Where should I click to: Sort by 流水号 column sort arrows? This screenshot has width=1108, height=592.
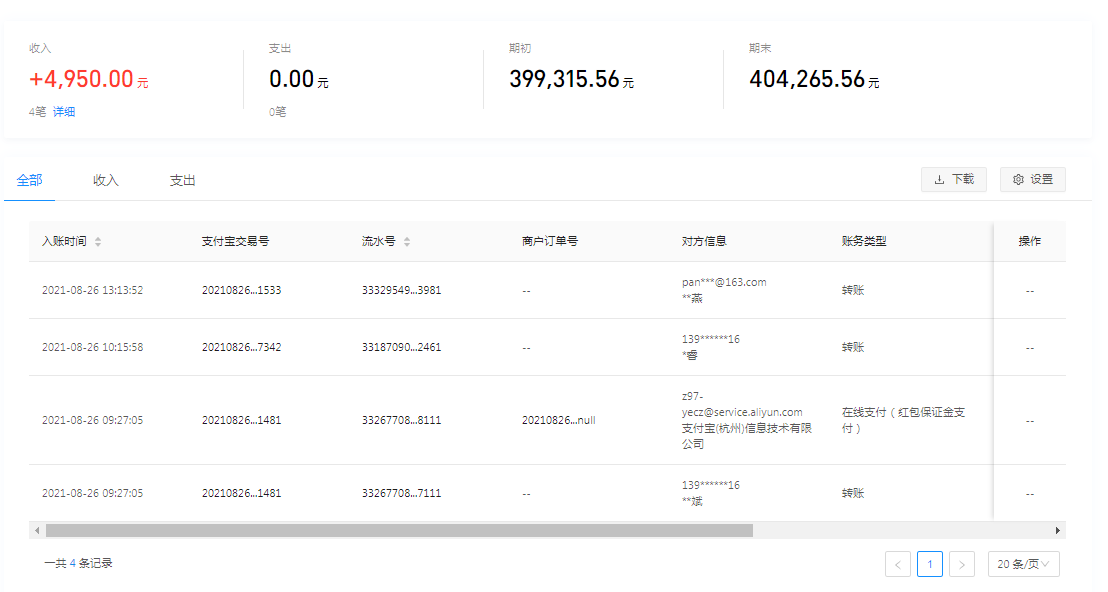pos(407,242)
